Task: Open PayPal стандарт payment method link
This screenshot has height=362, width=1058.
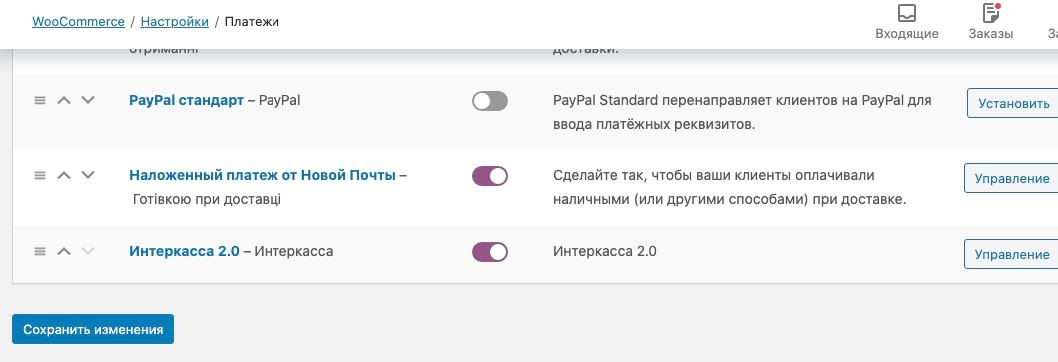Action: [186, 101]
